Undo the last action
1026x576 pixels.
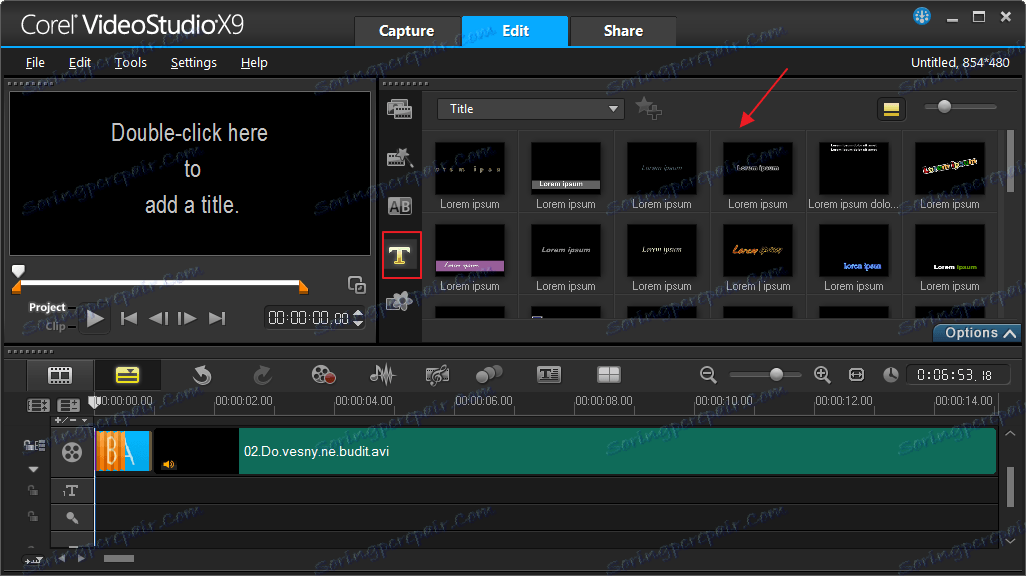coord(202,374)
